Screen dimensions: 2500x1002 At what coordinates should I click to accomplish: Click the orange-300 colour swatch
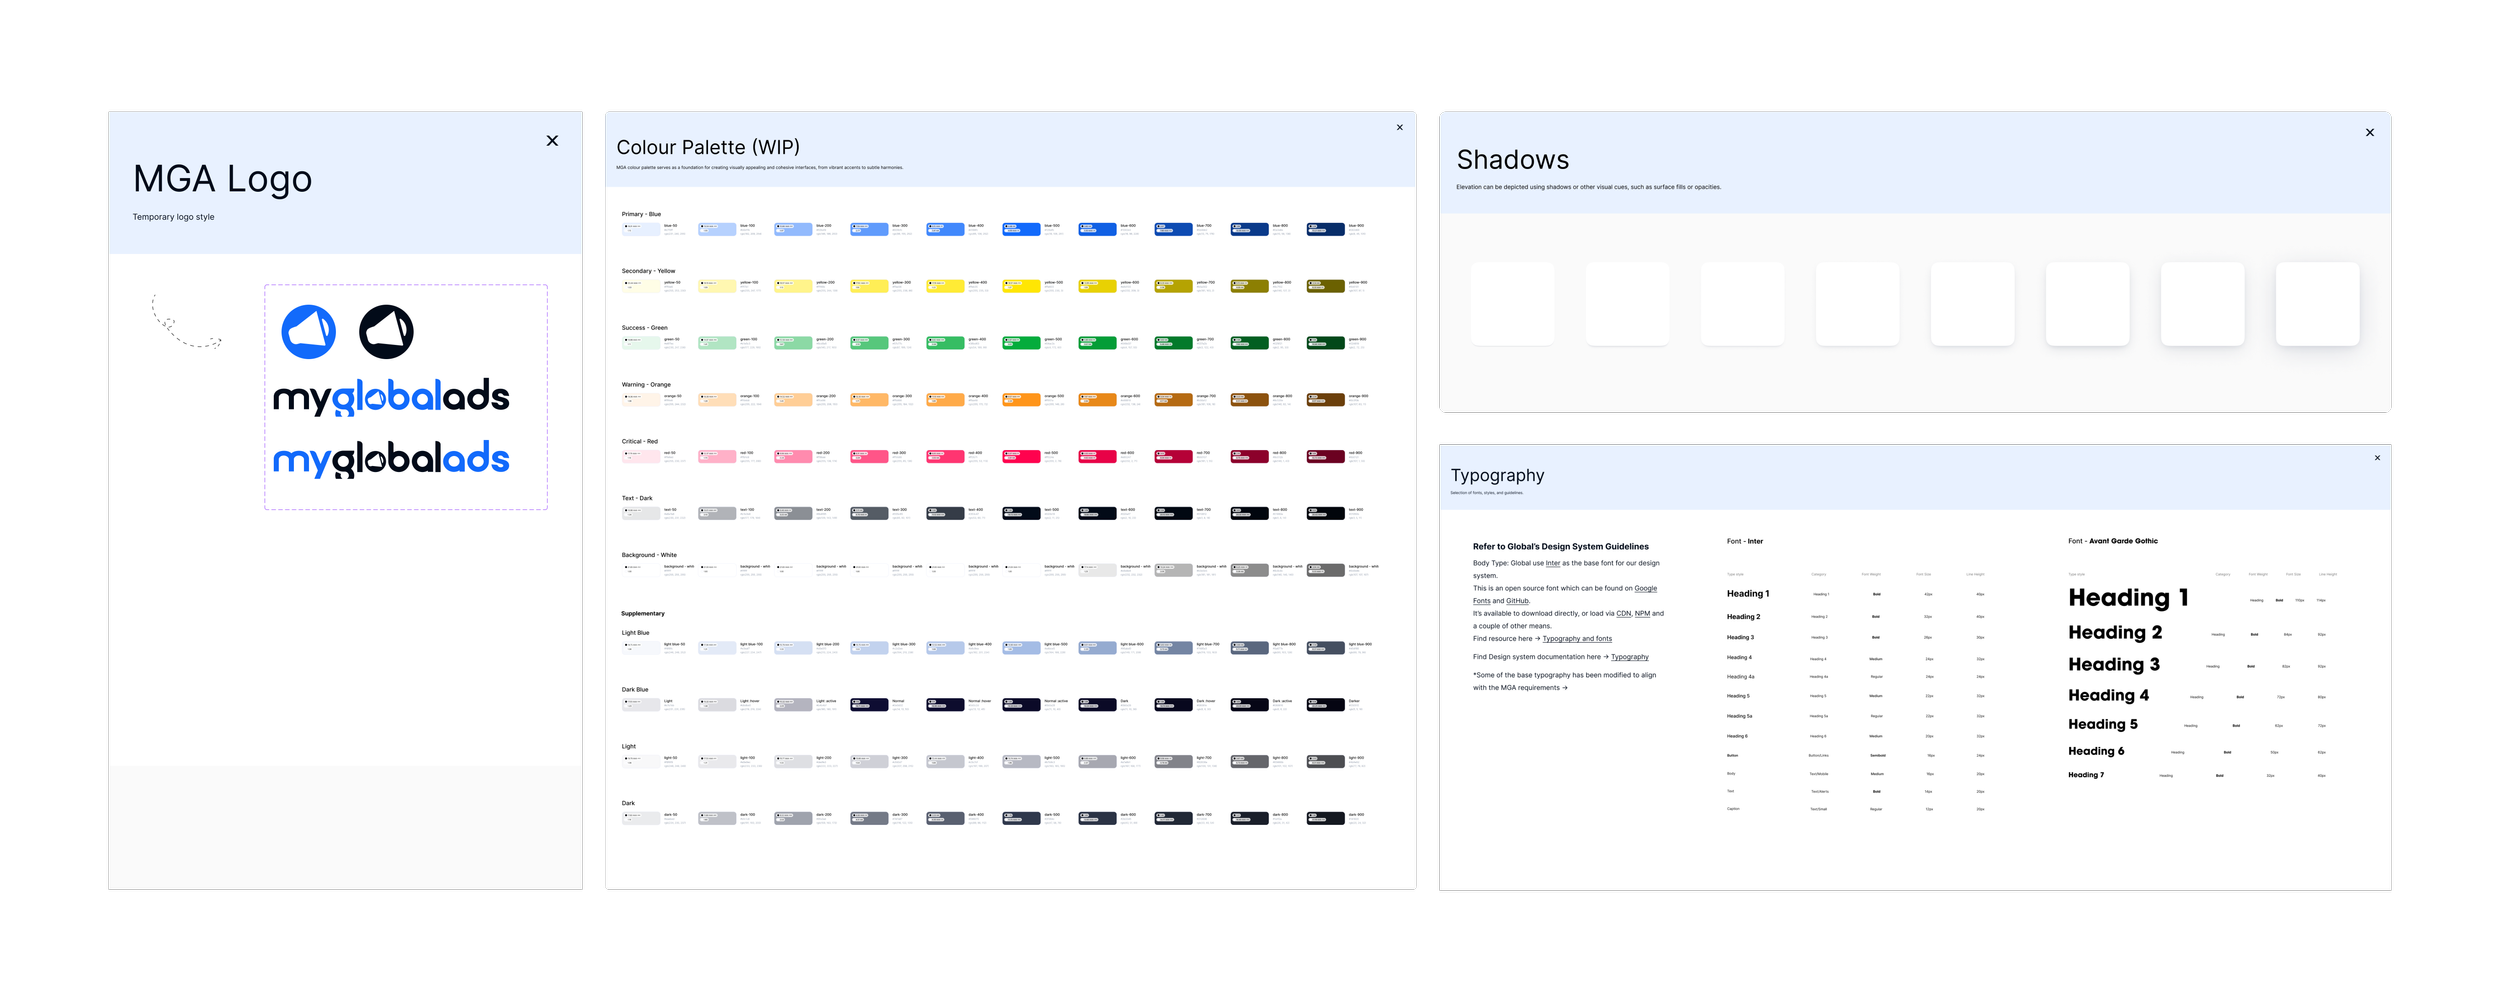click(869, 400)
